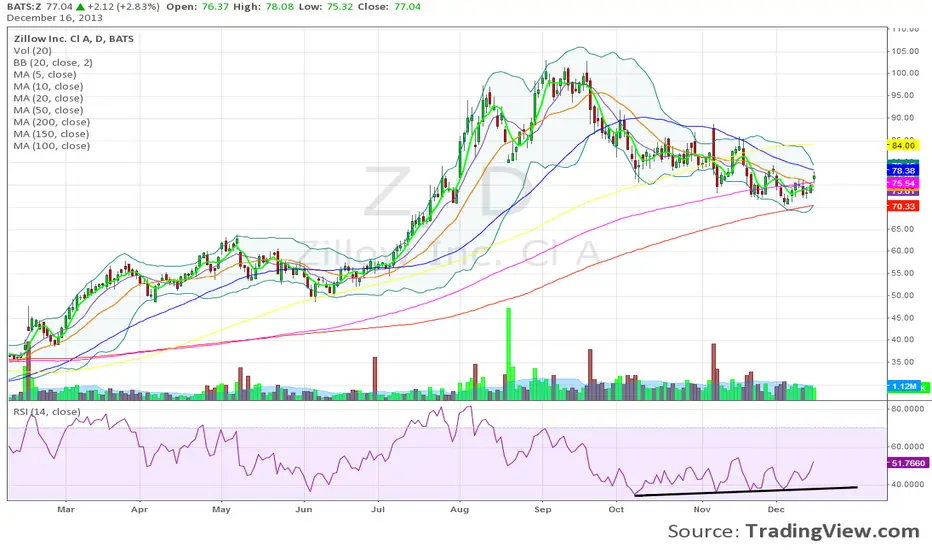Click the BATS:Z ticker symbol in header
Screen dimensions: 932x550
[25, 7]
